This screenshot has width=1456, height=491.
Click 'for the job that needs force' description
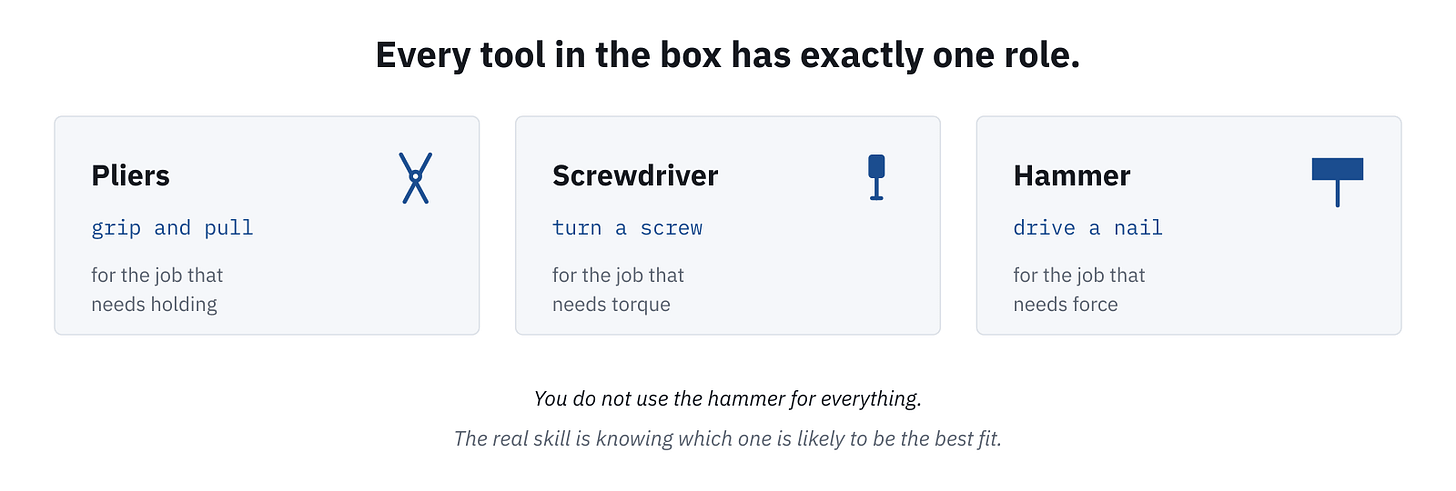pos(1079,289)
